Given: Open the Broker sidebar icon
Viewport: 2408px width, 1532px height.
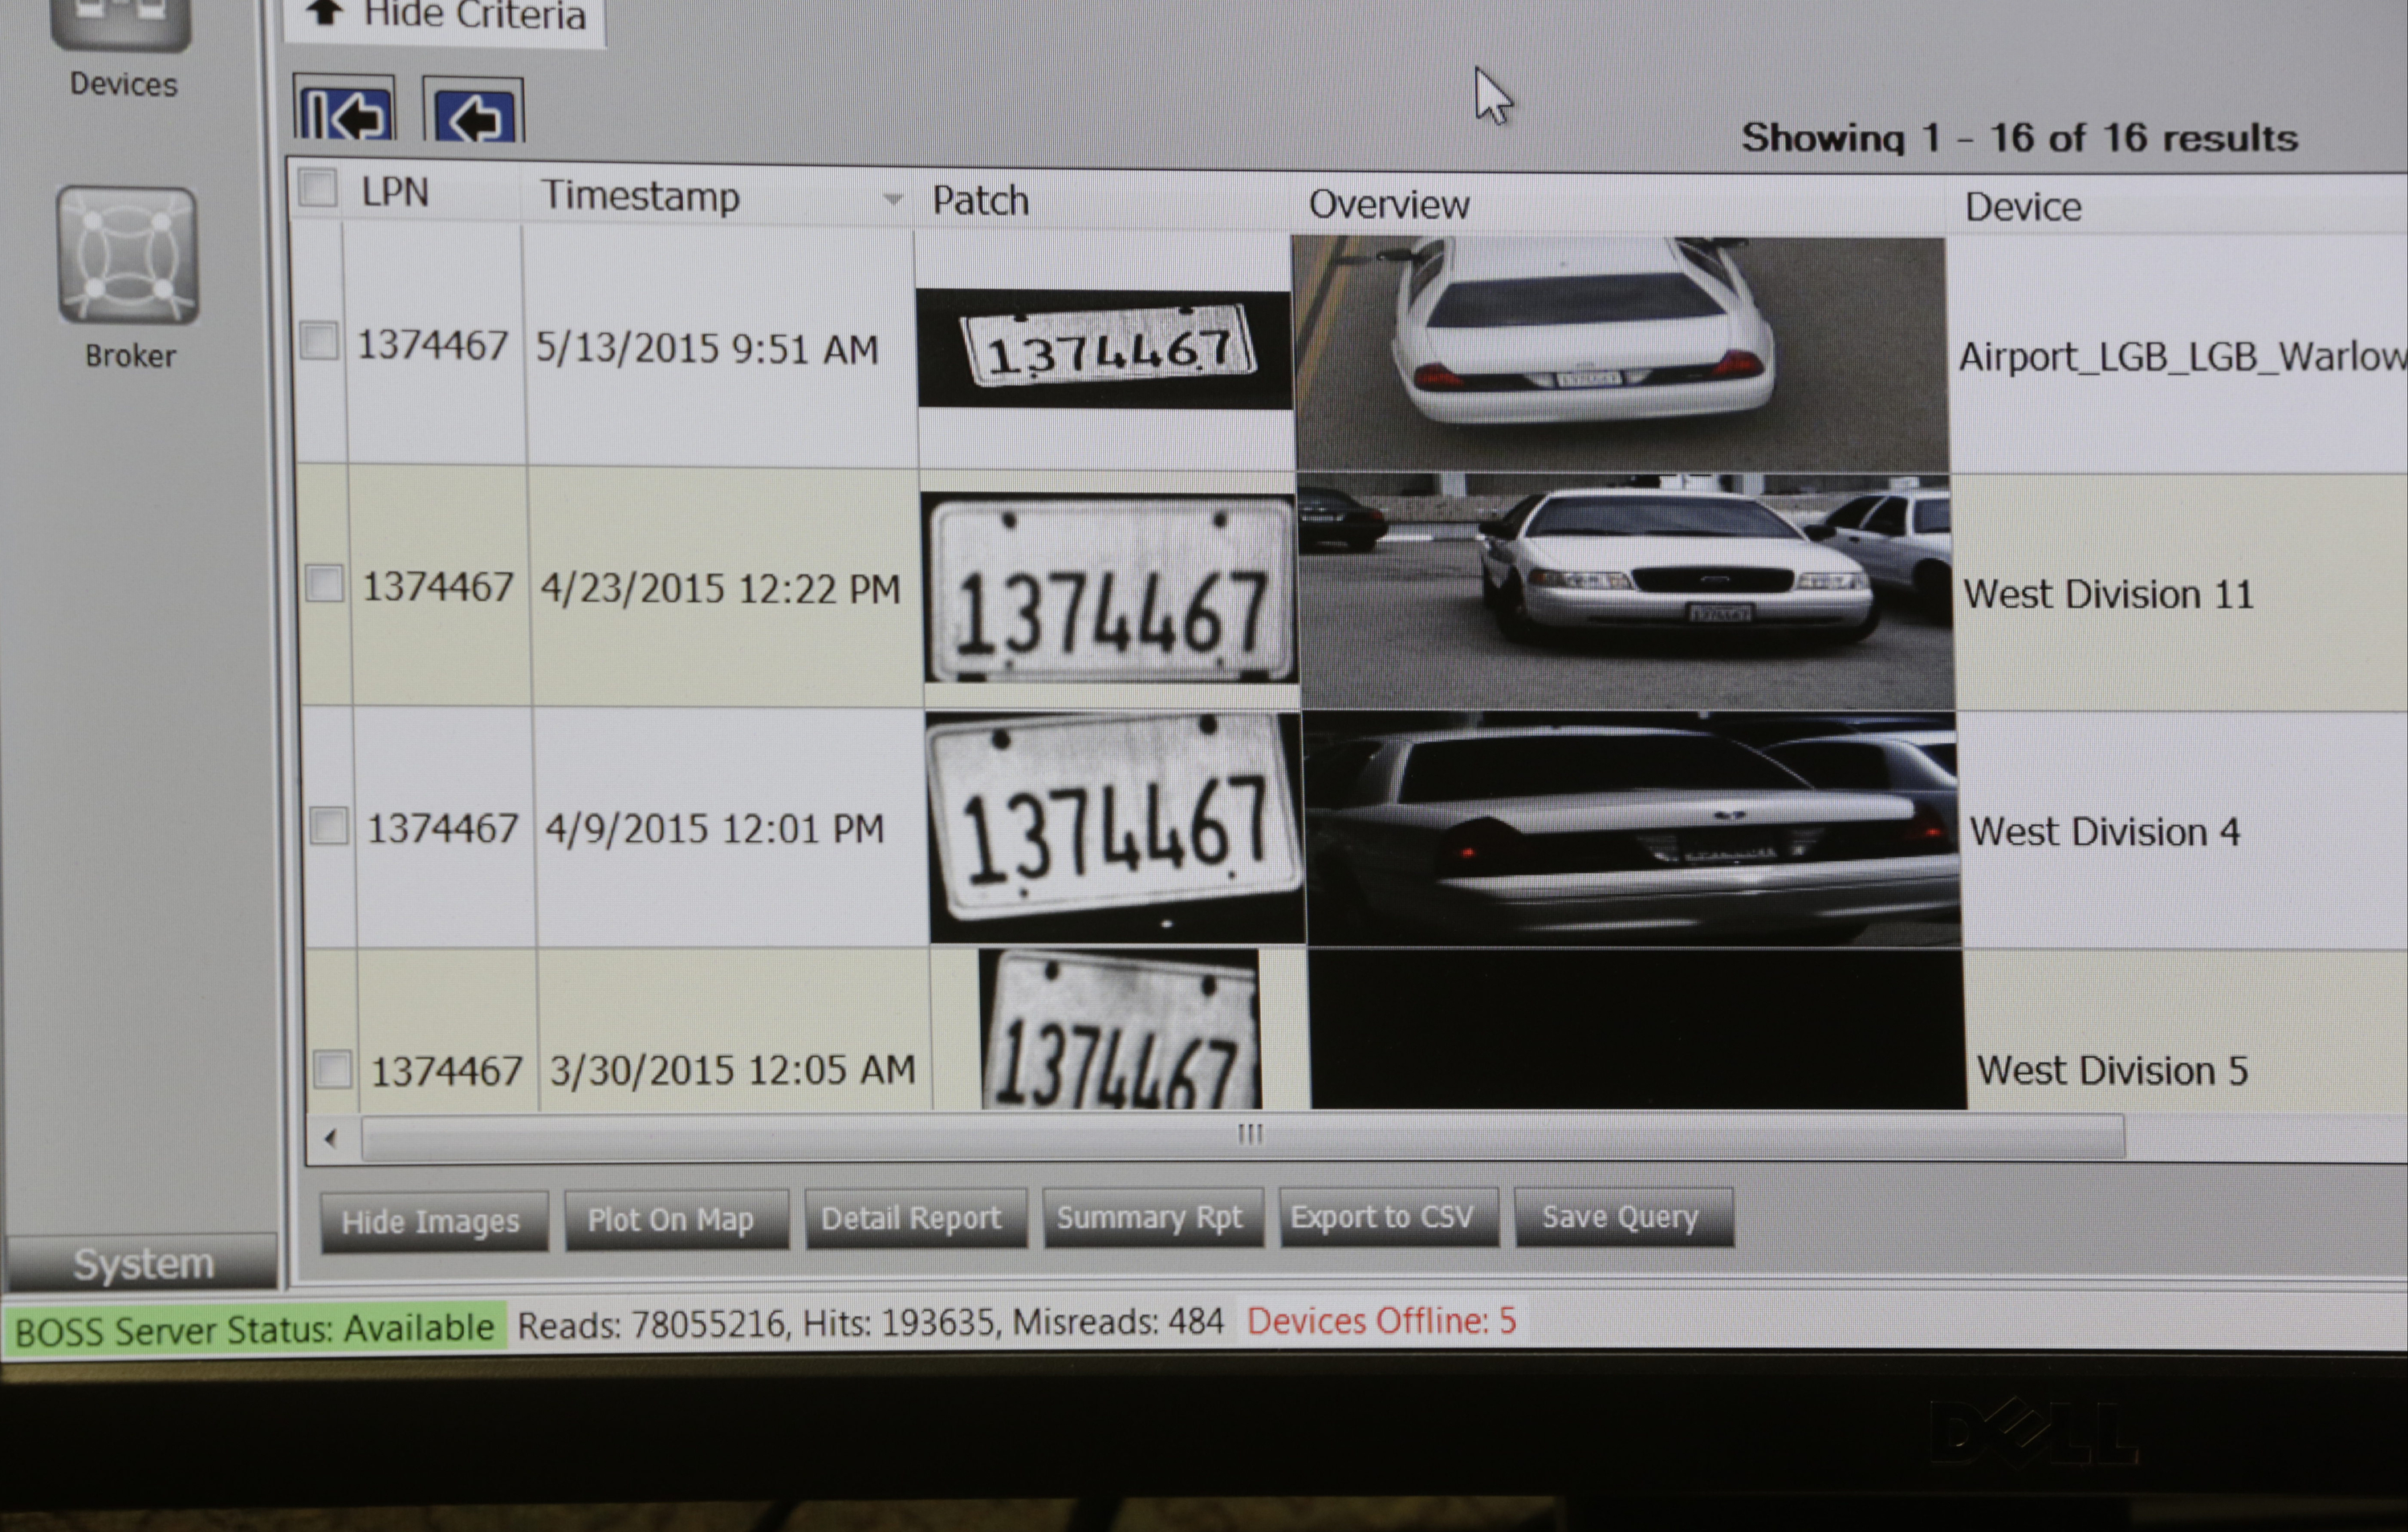Looking at the screenshot, I should click(128, 257).
